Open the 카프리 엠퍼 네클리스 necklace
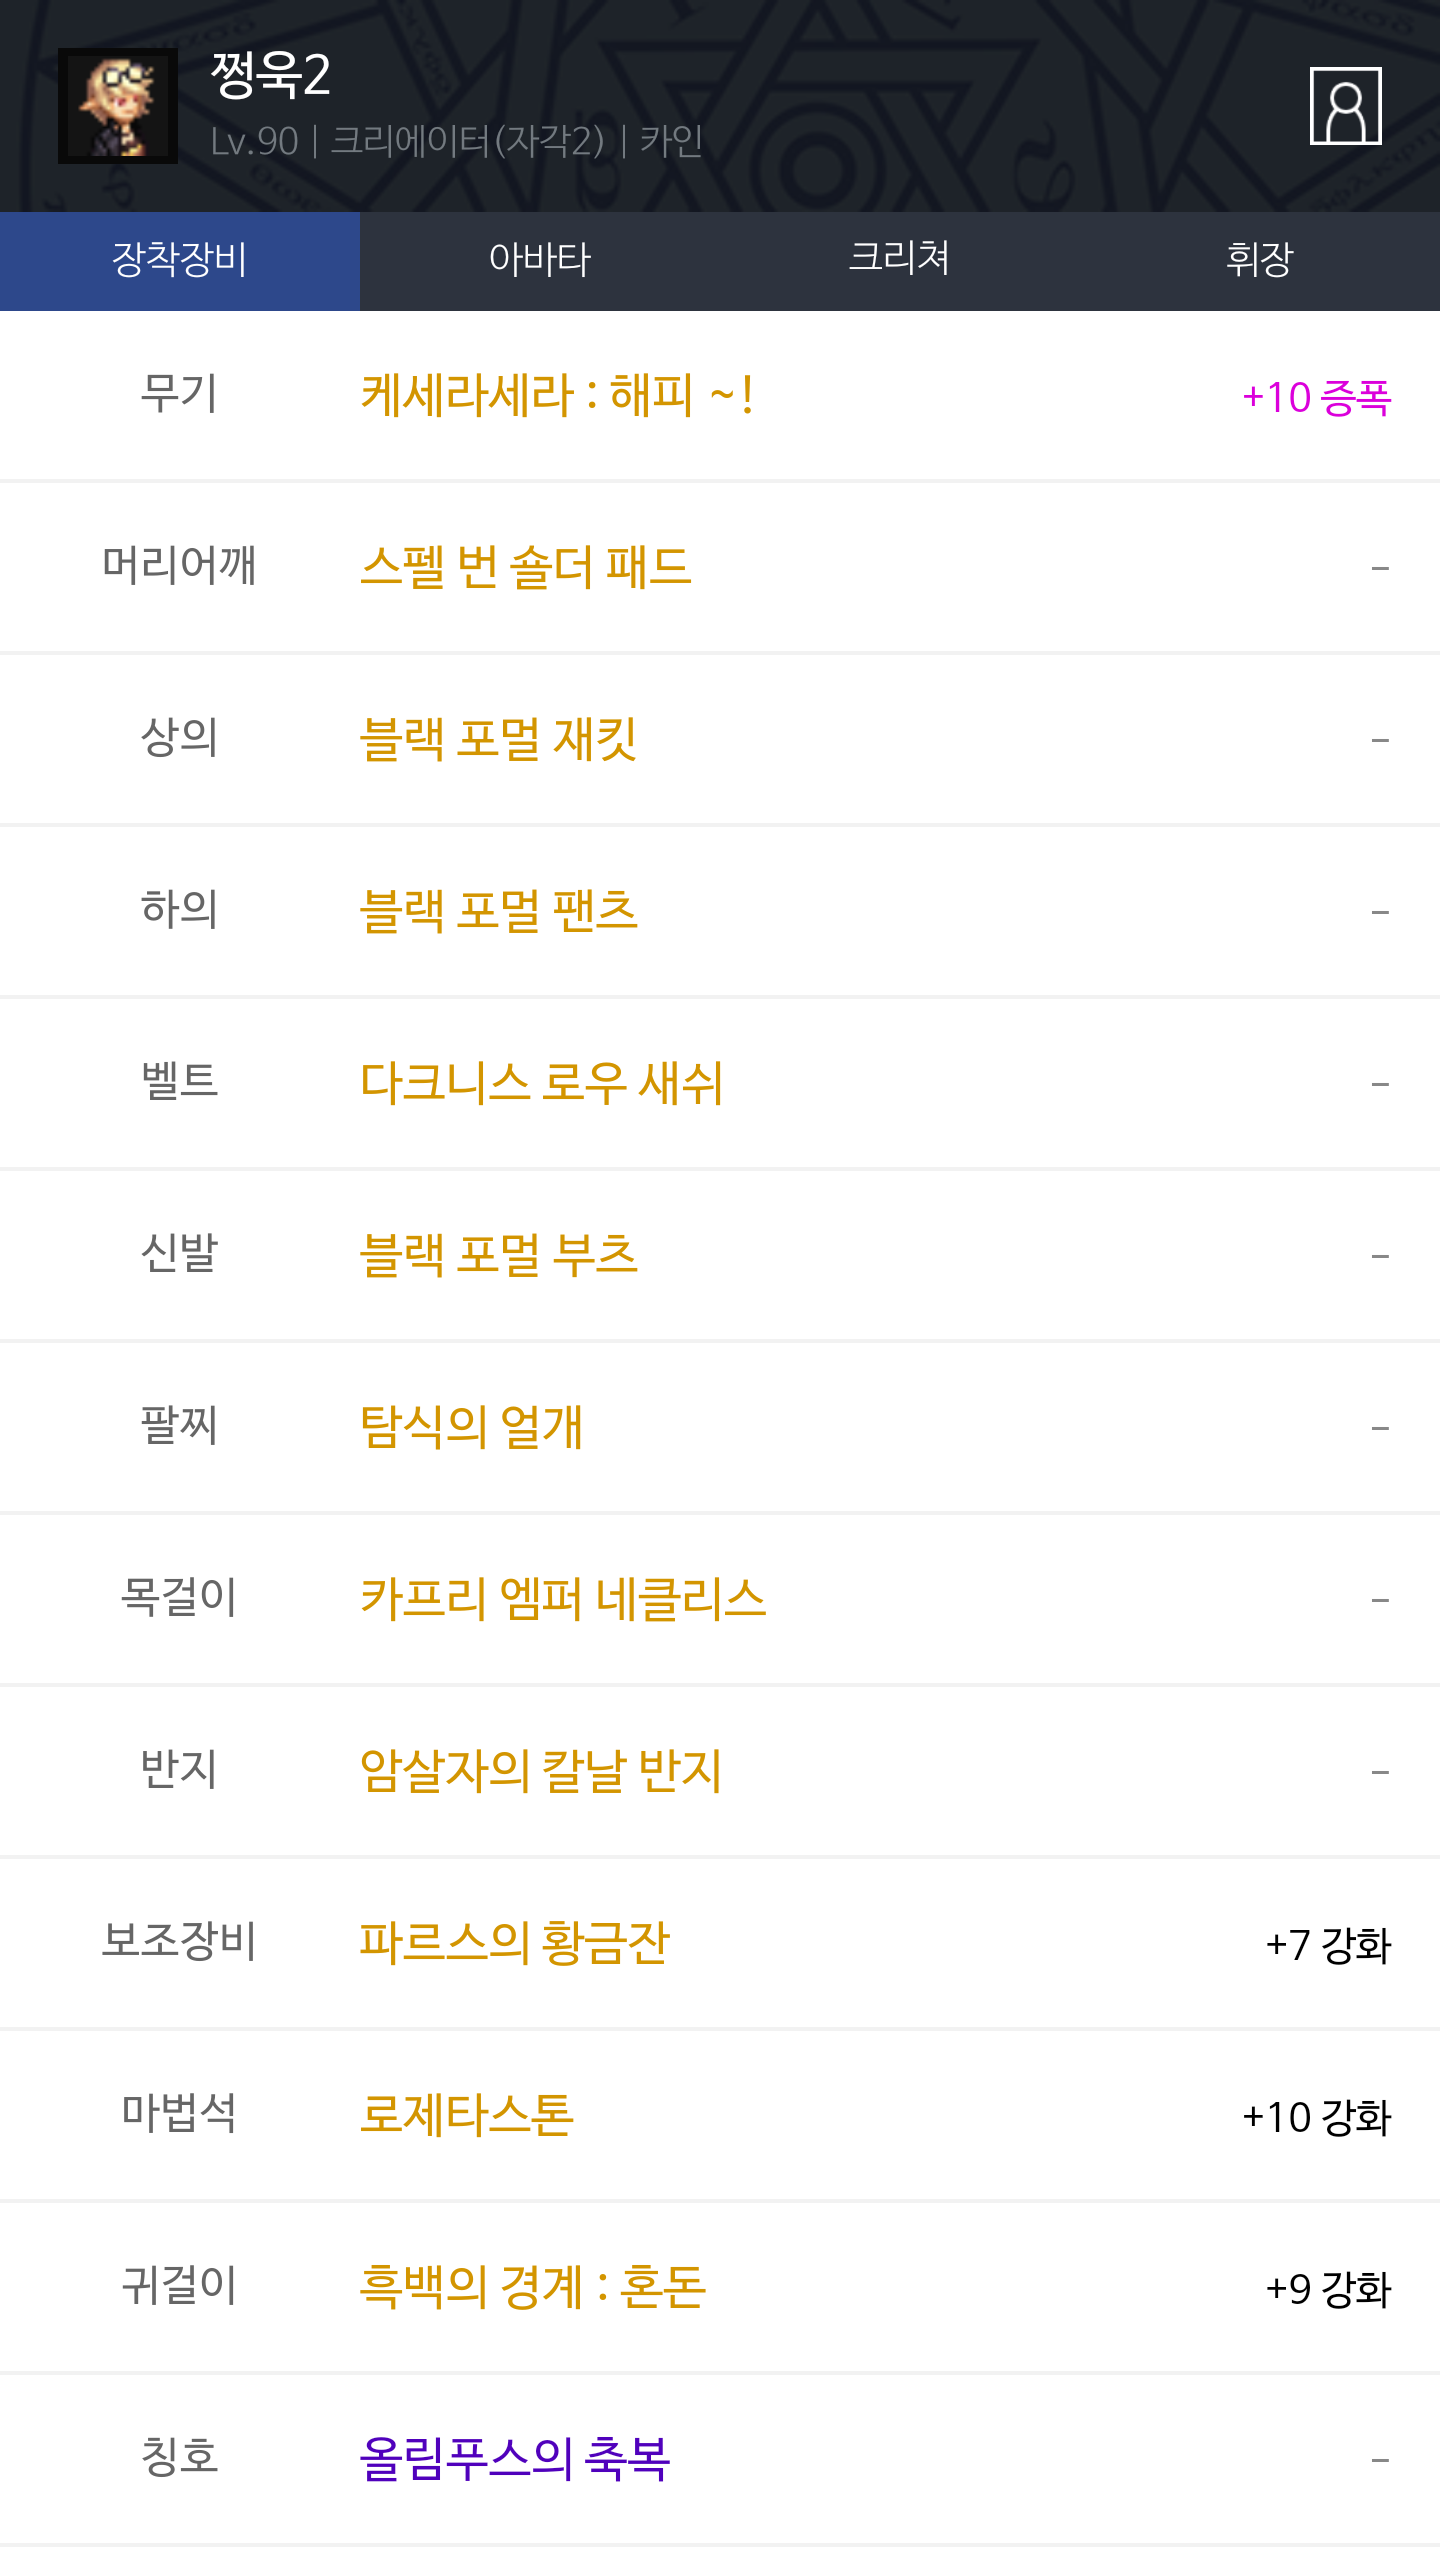The image size is (1440, 2560). point(562,1599)
